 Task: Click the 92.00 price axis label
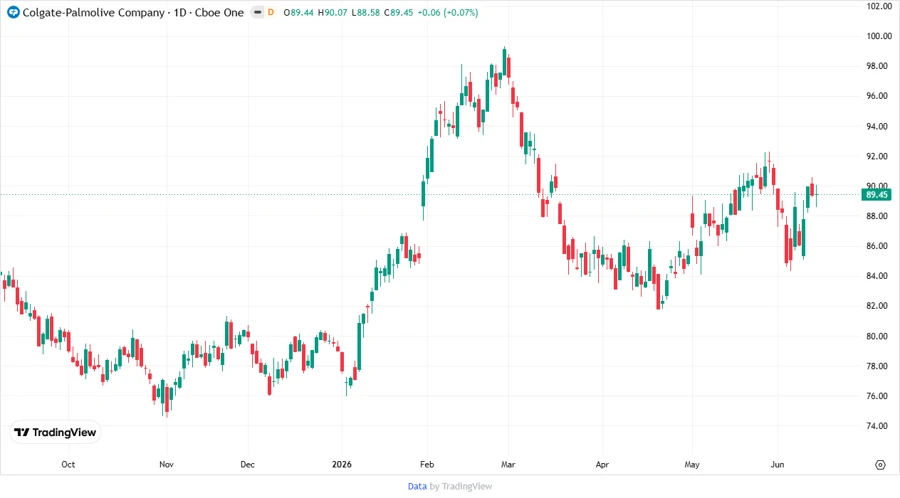point(876,156)
